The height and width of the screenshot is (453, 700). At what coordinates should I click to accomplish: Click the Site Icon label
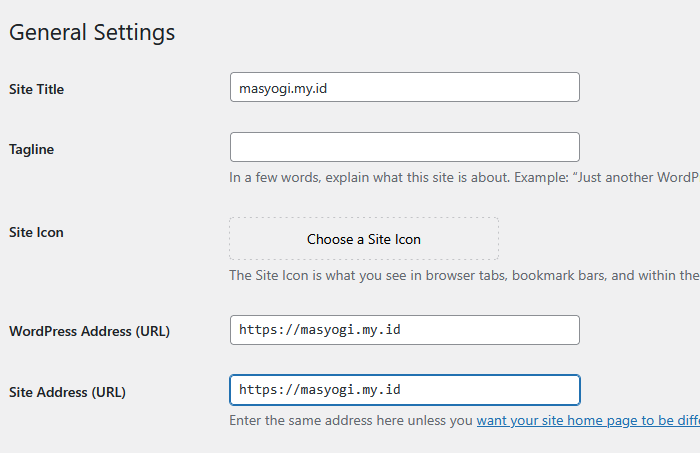pyautogui.click(x=36, y=232)
